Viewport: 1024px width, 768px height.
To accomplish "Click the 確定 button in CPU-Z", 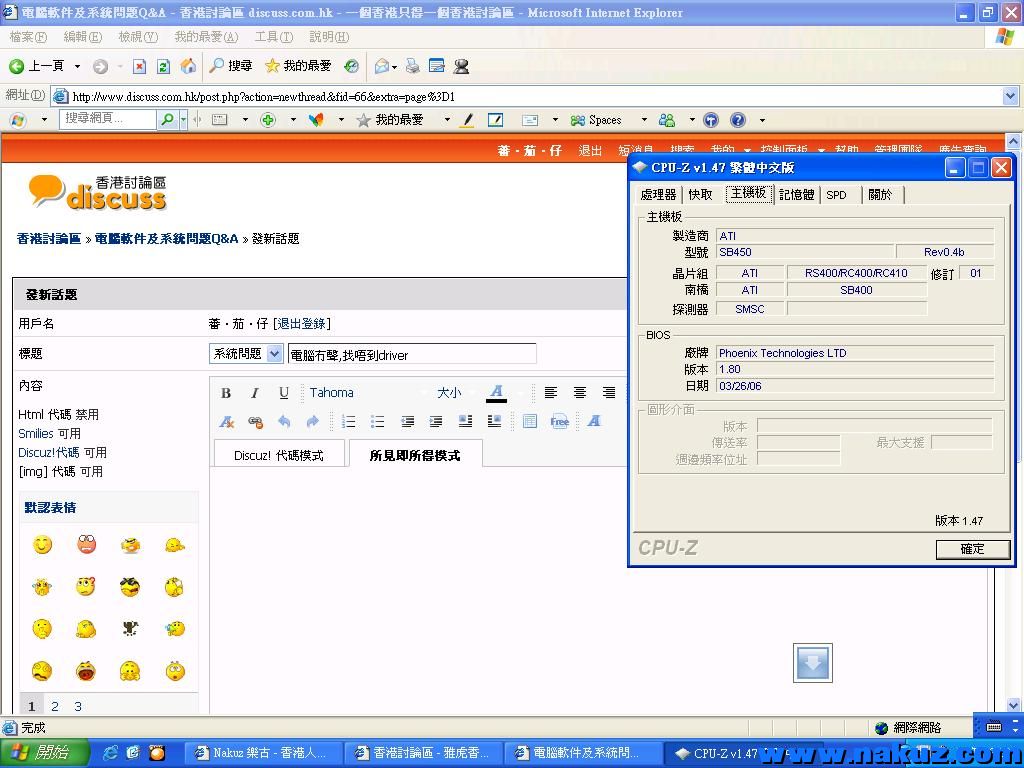I will point(972,549).
